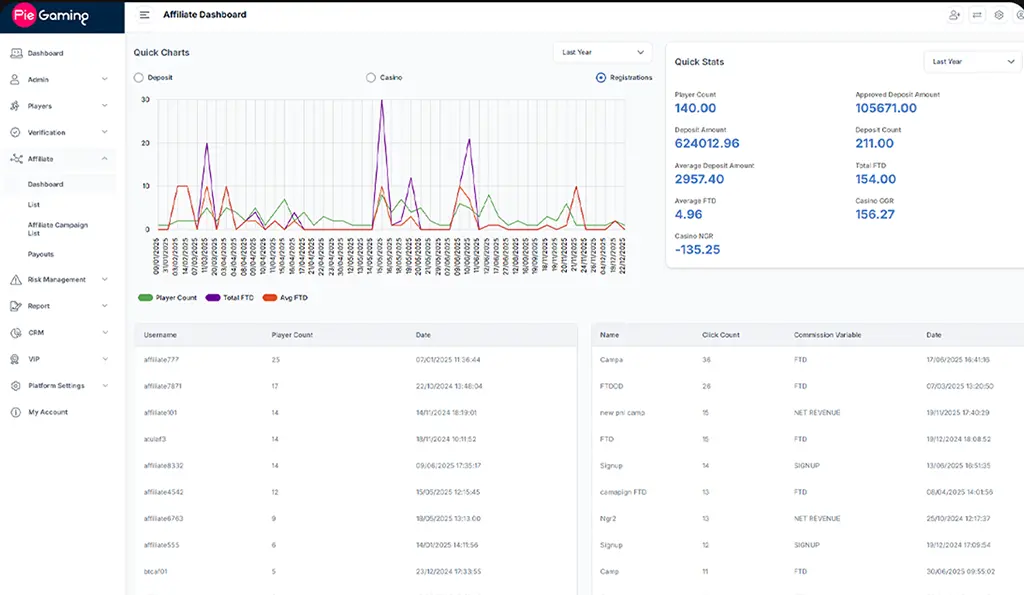
Task: Click the My Account info icon
Action: (x=16, y=412)
